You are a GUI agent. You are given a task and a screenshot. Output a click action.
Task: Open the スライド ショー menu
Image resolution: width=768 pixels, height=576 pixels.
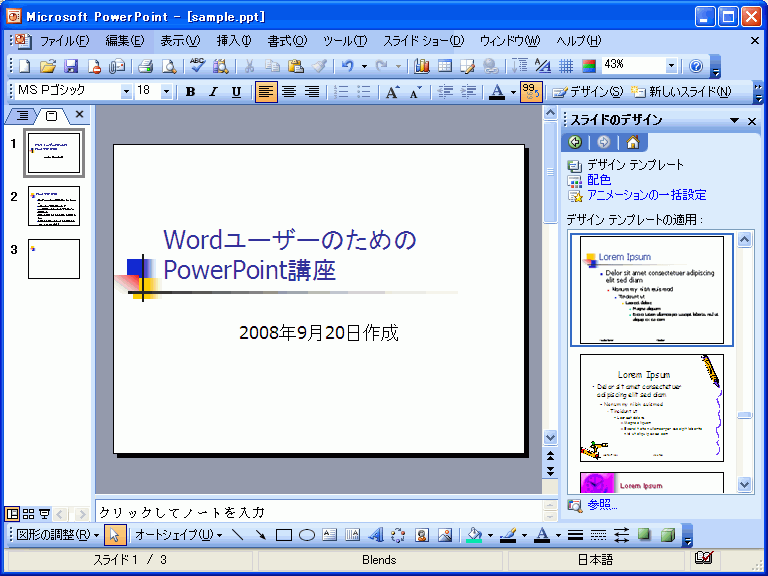[x=423, y=41]
